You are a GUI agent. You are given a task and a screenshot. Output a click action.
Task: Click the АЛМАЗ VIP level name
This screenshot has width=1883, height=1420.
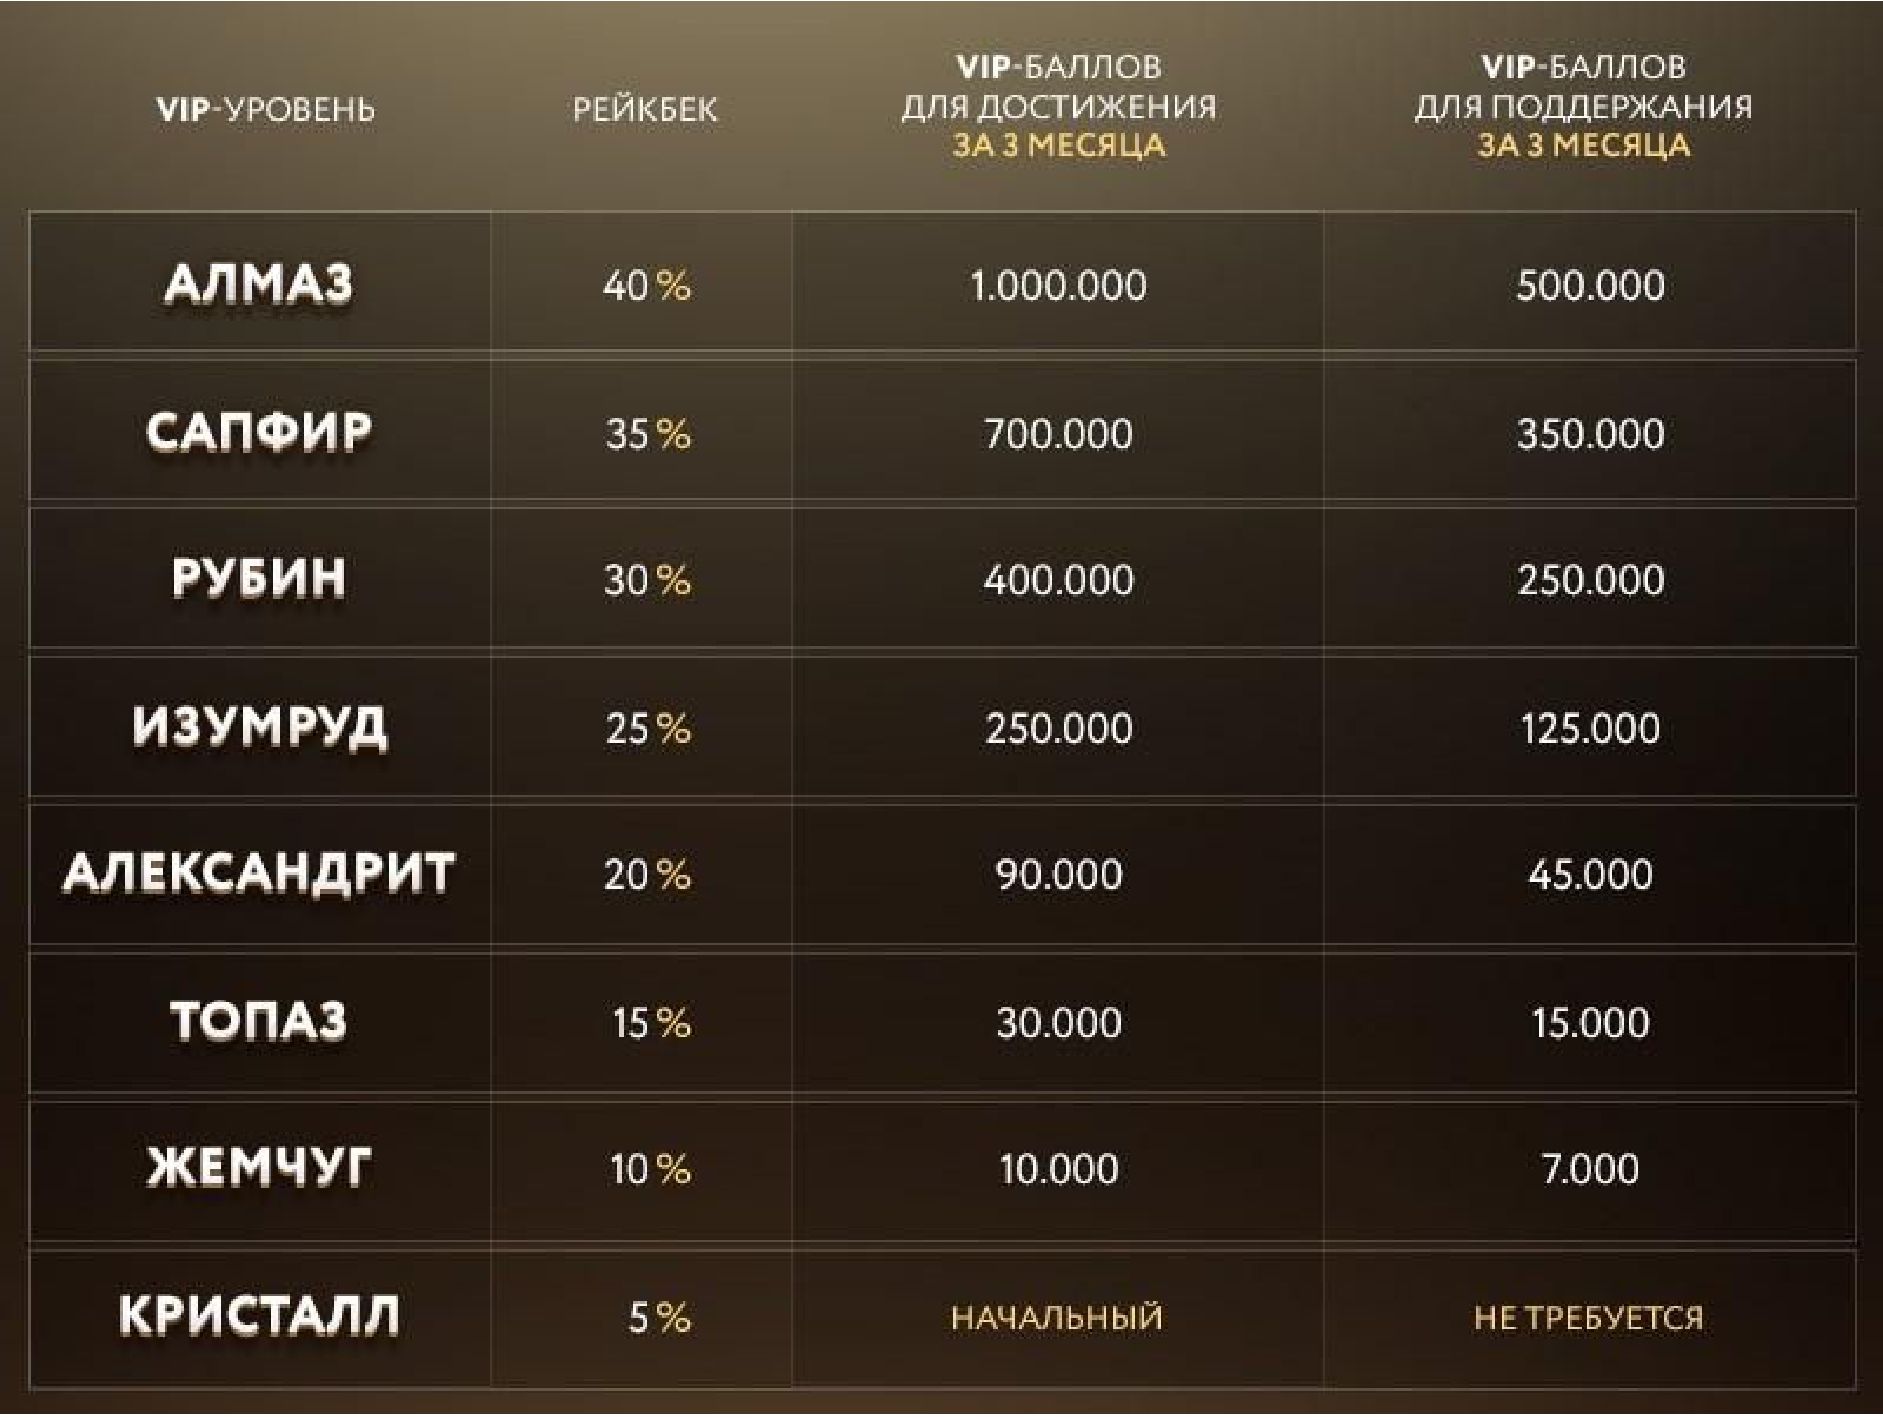click(259, 284)
